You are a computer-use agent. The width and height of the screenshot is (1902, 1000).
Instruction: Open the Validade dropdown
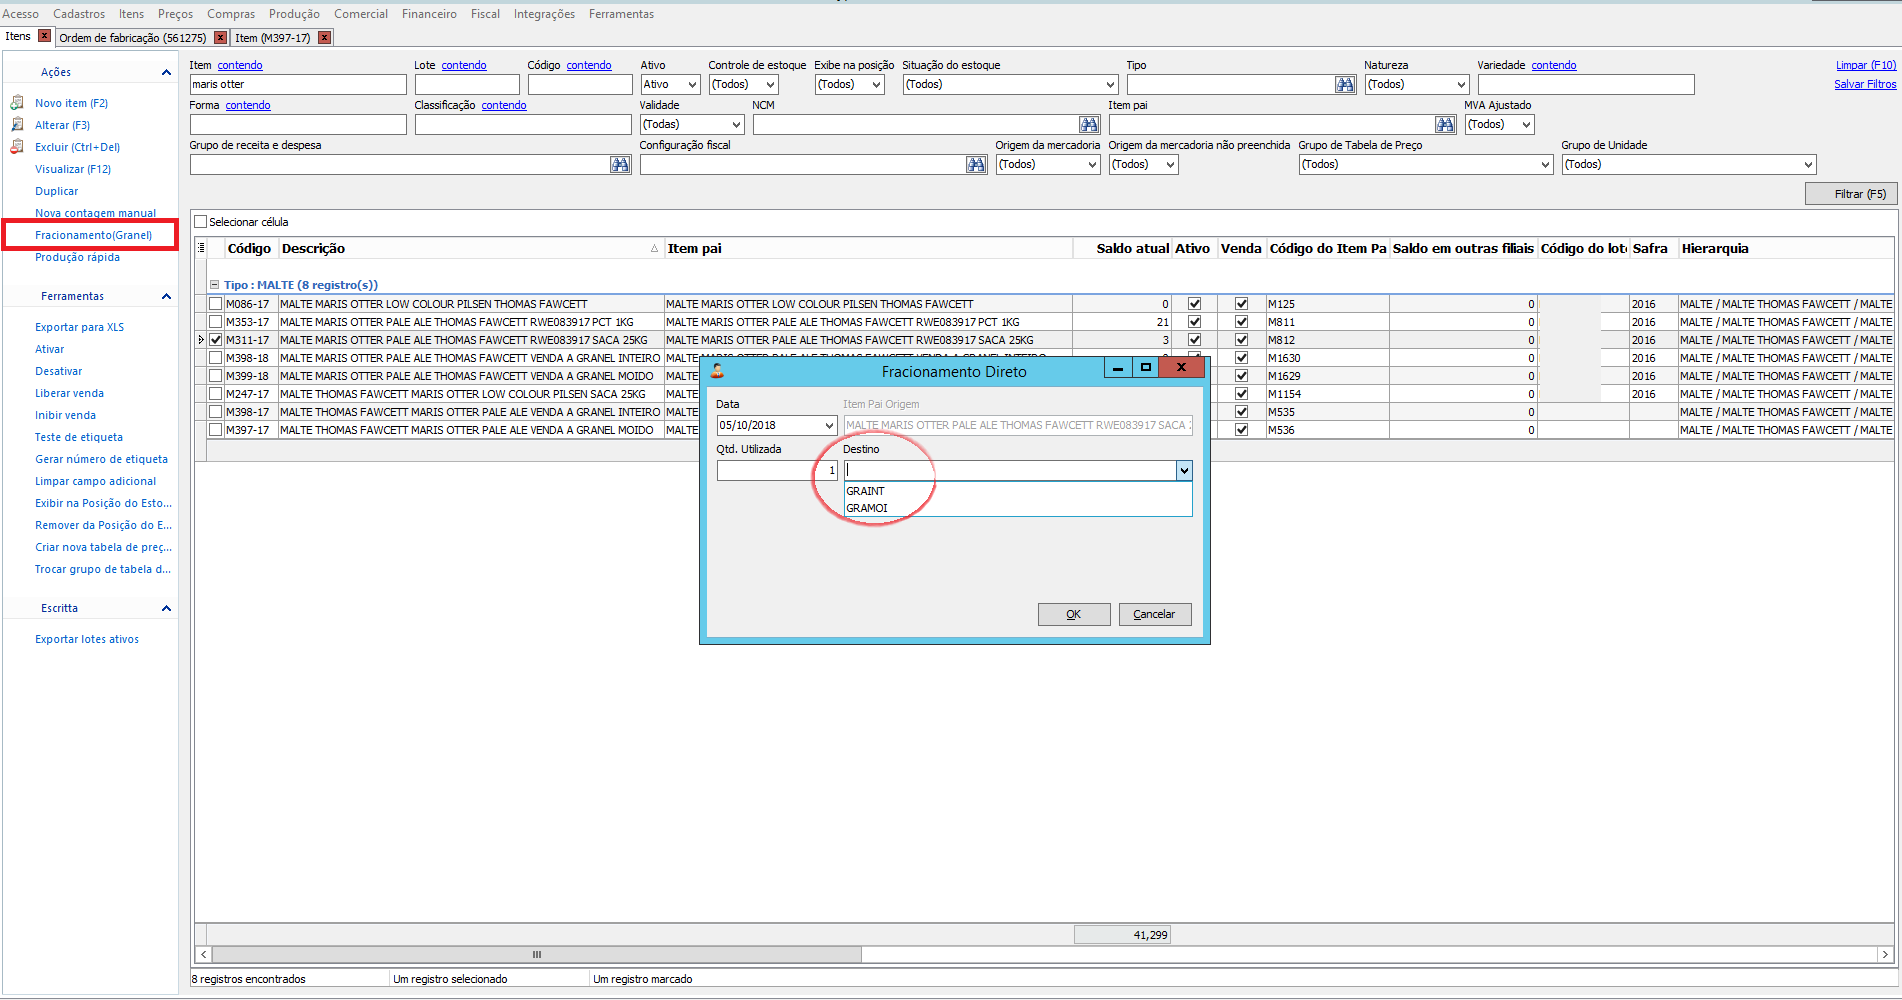coord(736,125)
